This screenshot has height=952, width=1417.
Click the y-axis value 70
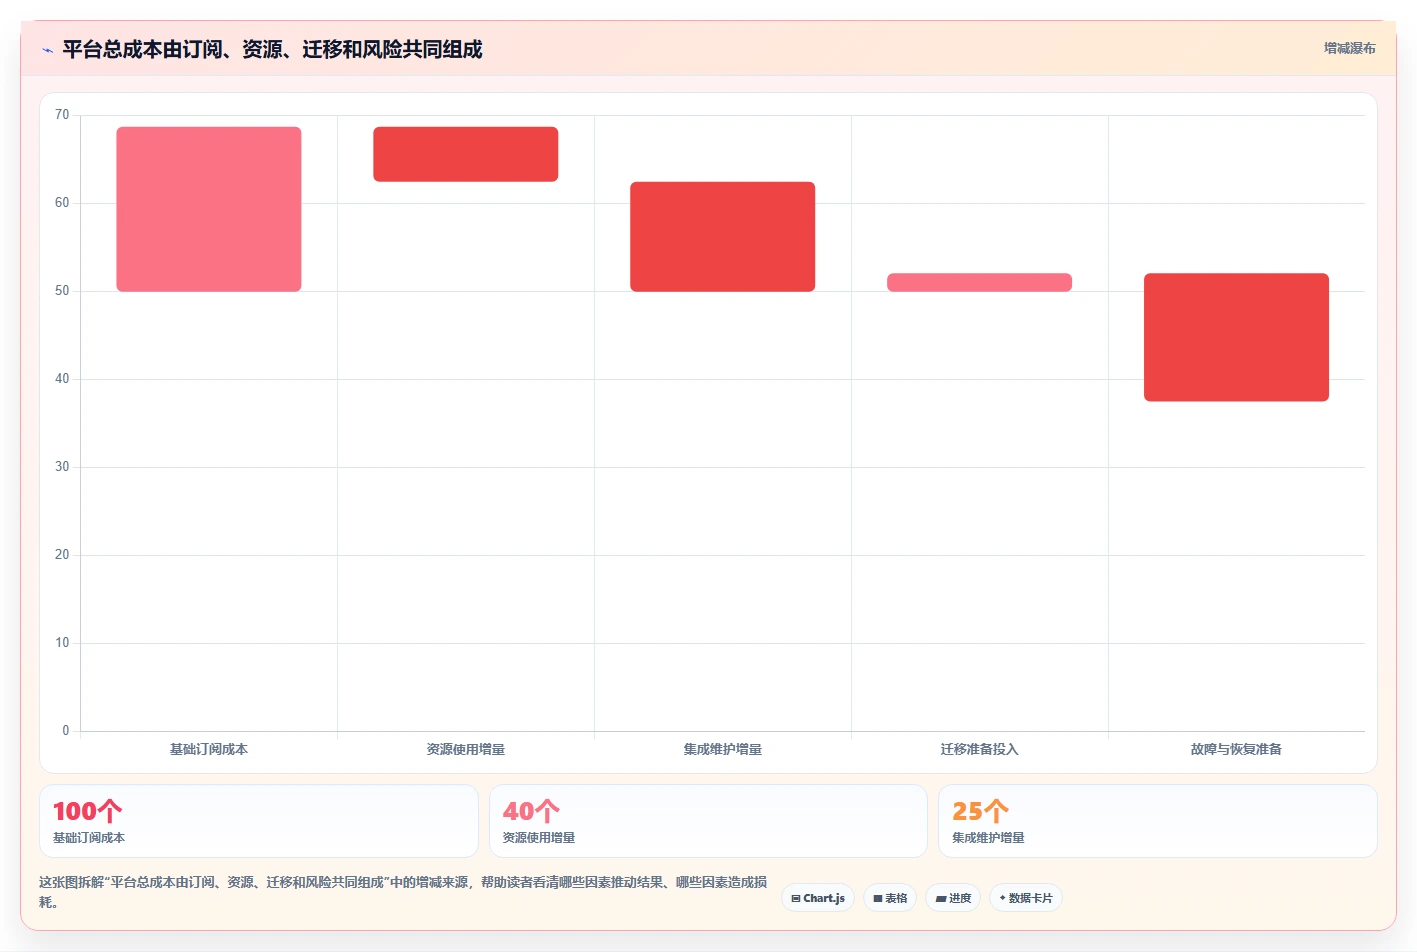pyautogui.click(x=62, y=115)
